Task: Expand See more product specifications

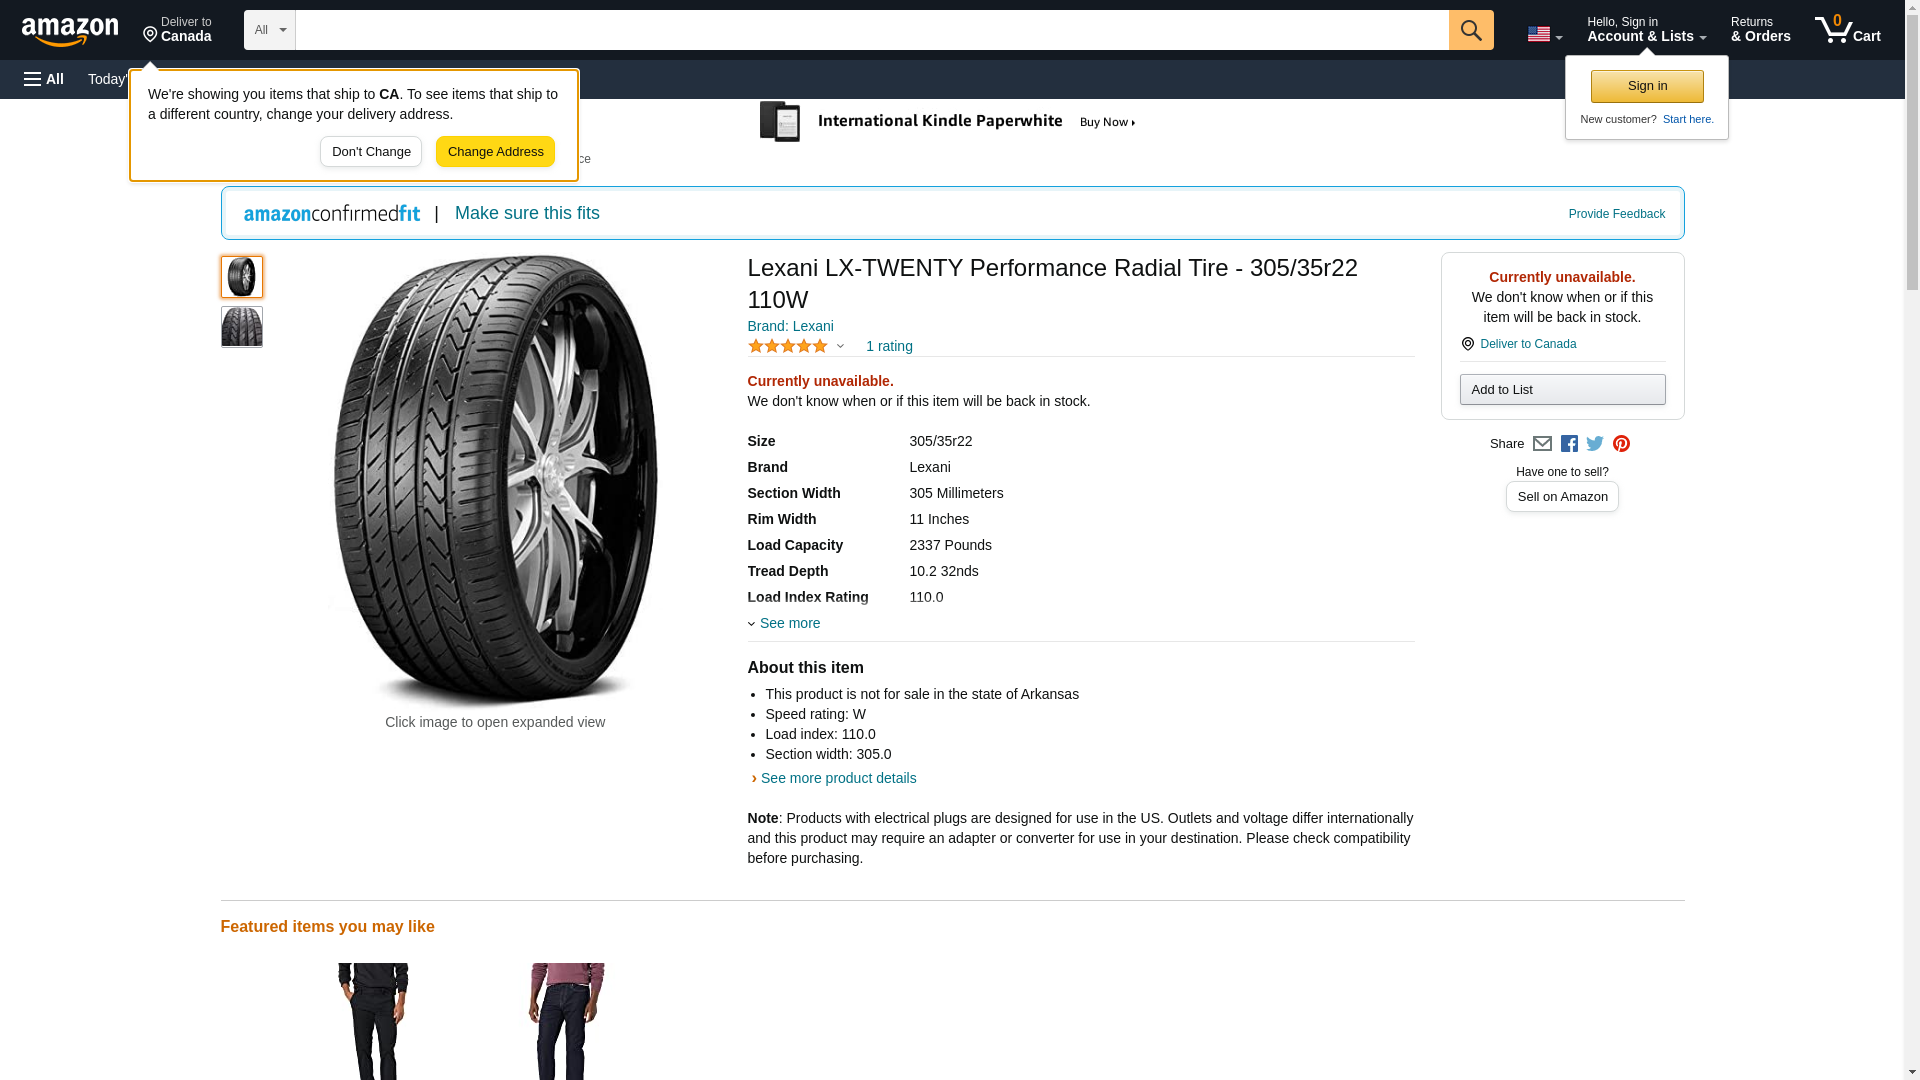Action: 788,623
